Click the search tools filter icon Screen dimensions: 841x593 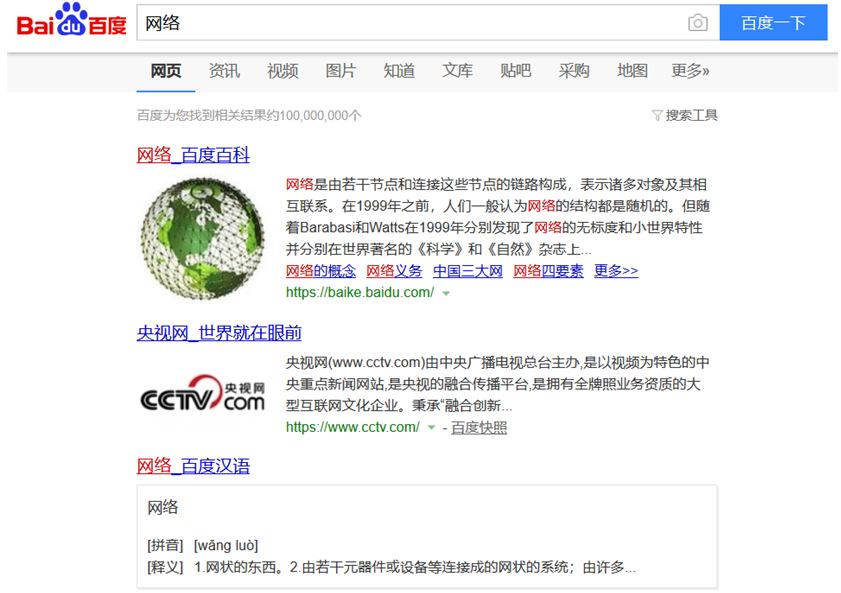(x=657, y=116)
